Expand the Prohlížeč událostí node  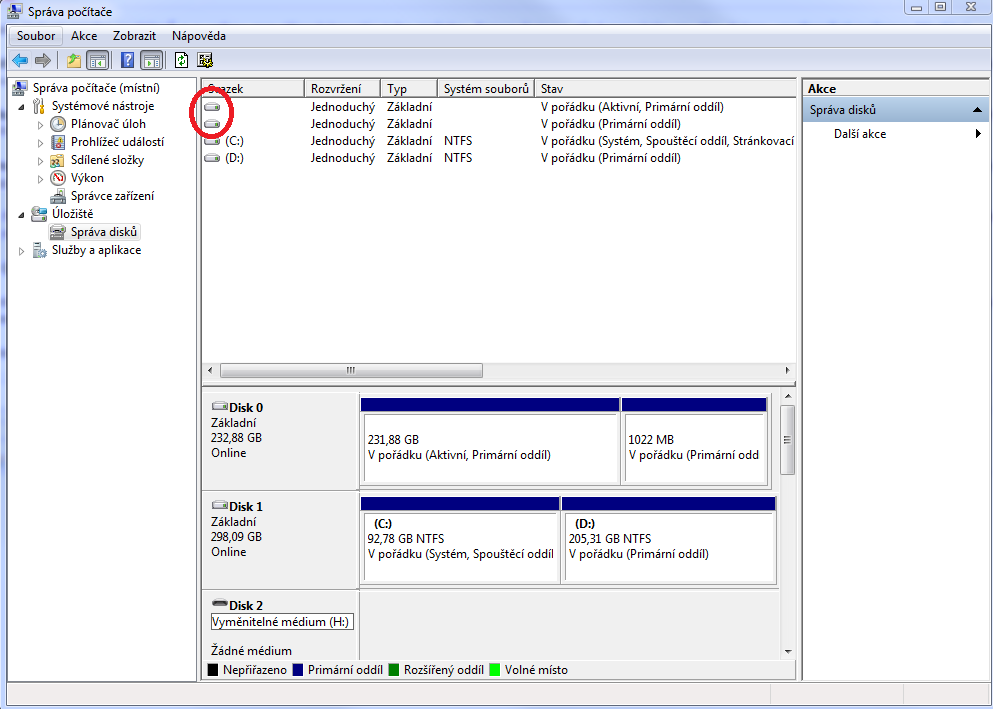(x=40, y=143)
